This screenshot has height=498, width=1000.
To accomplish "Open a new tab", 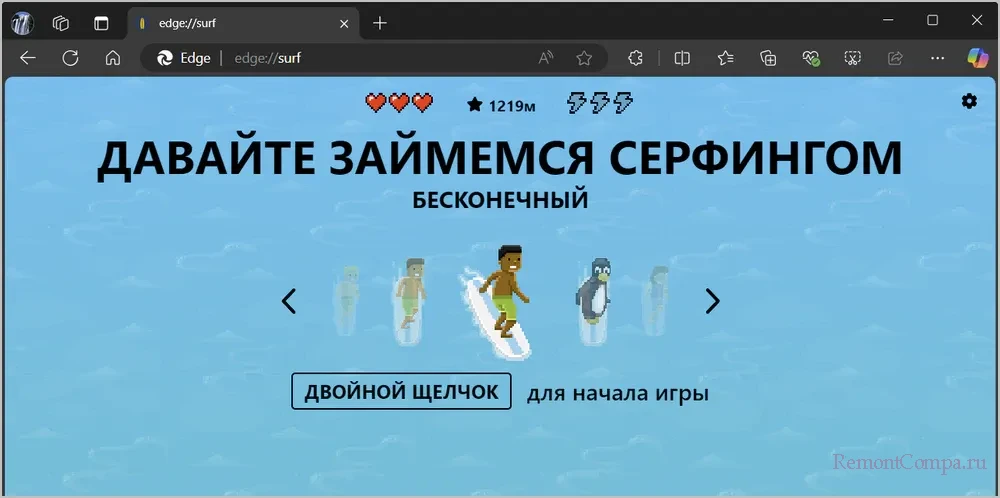I will tap(380, 22).
